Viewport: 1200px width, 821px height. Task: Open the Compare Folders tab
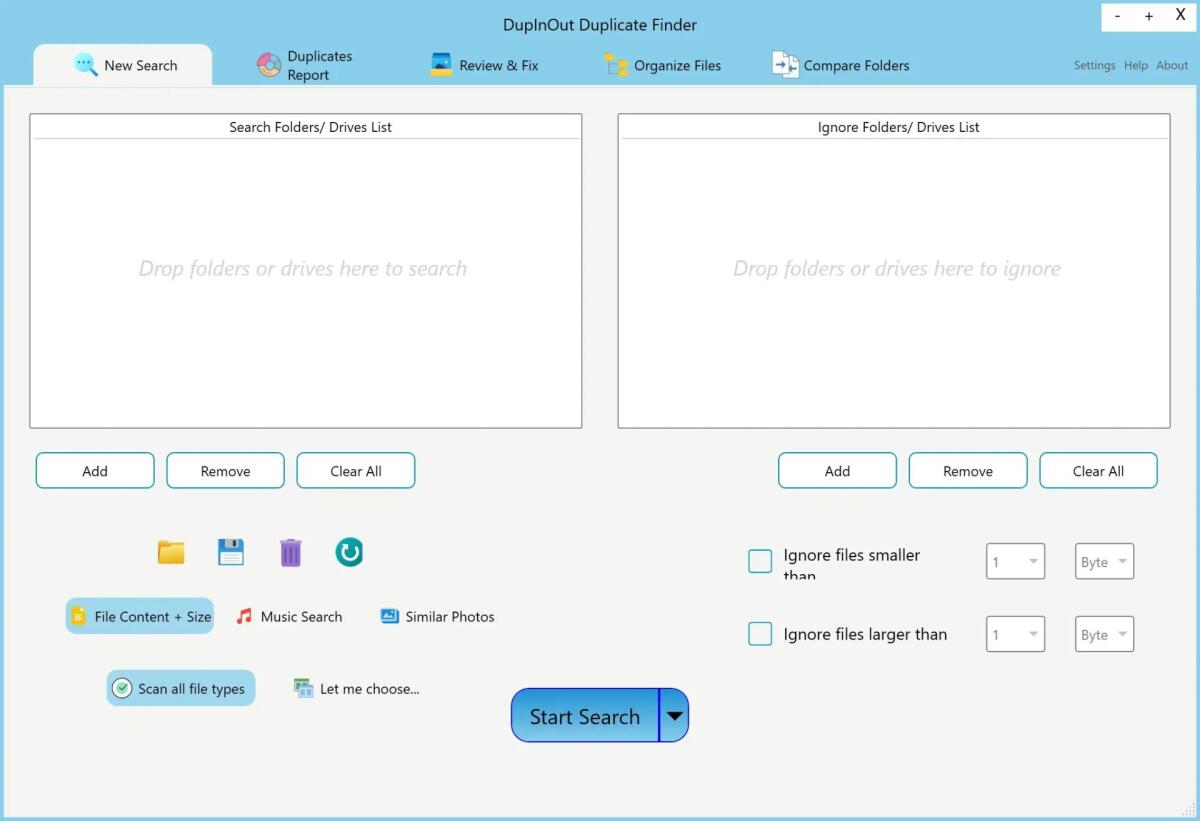(844, 64)
